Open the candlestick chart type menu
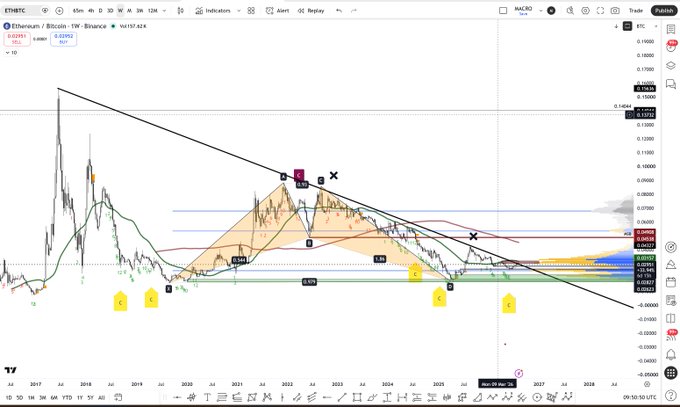This screenshot has height=407, width=680. pyautogui.click(x=180, y=10)
